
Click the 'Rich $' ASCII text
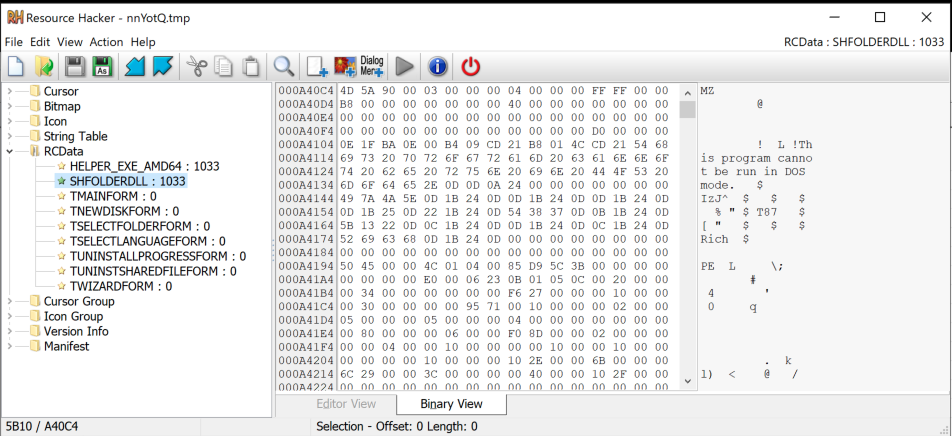point(724,239)
